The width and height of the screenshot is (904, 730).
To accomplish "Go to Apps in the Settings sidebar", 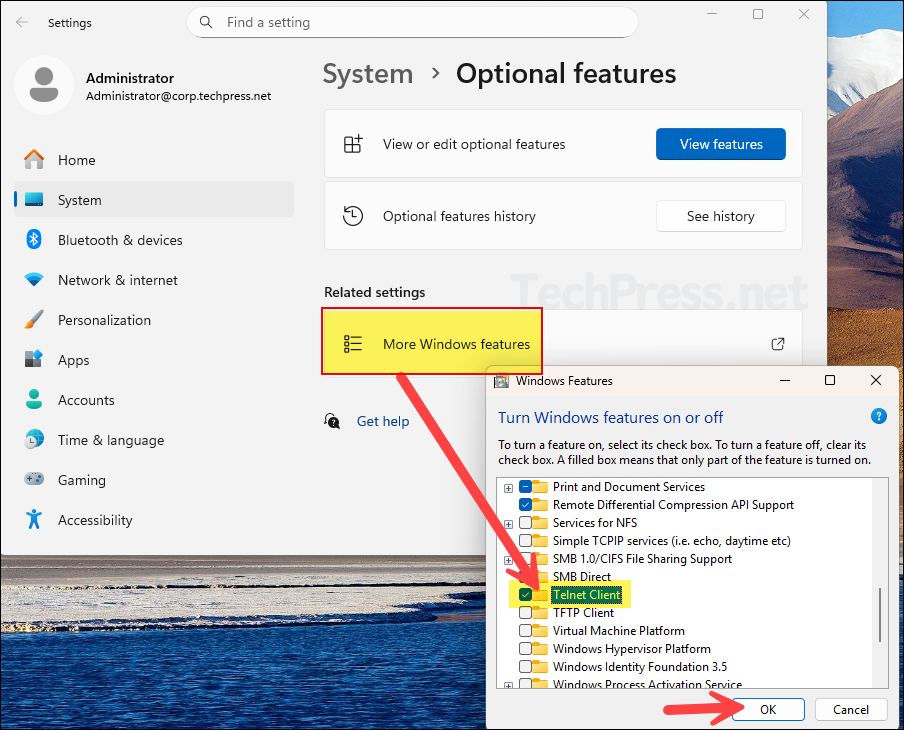I will [74, 360].
